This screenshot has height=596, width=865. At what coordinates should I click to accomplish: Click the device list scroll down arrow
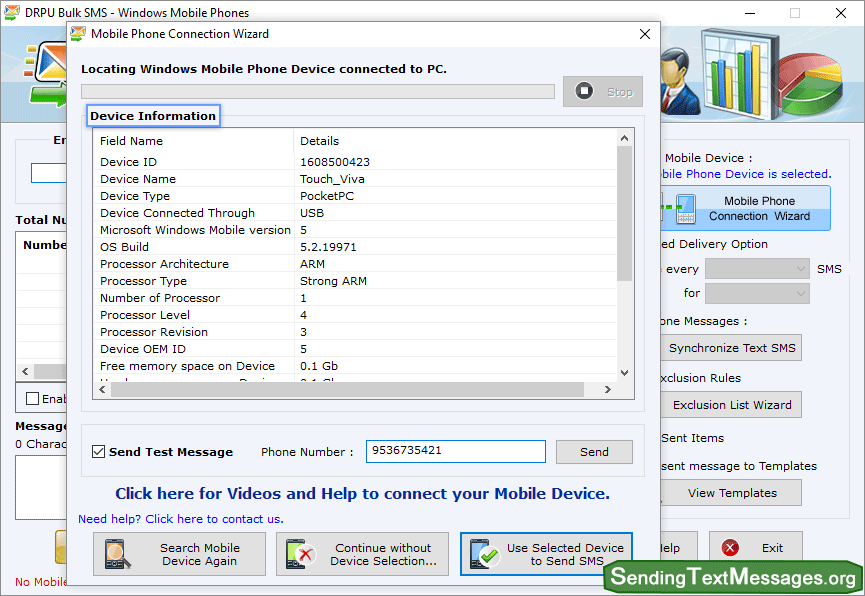pyautogui.click(x=624, y=372)
